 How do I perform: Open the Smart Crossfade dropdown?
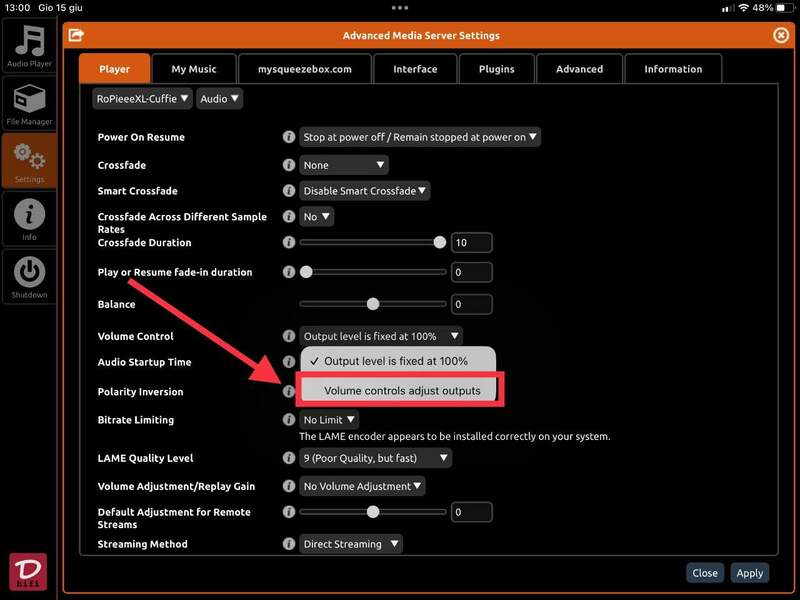(x=365, y=191)
